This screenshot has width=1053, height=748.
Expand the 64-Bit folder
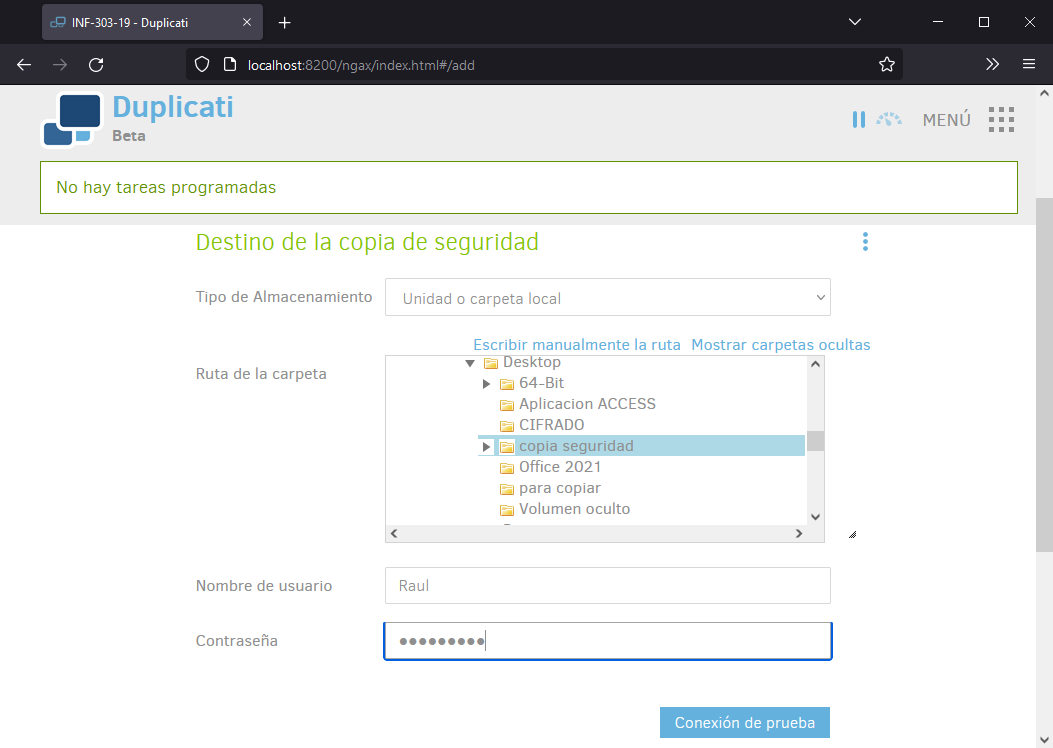[x=487, y=384]
